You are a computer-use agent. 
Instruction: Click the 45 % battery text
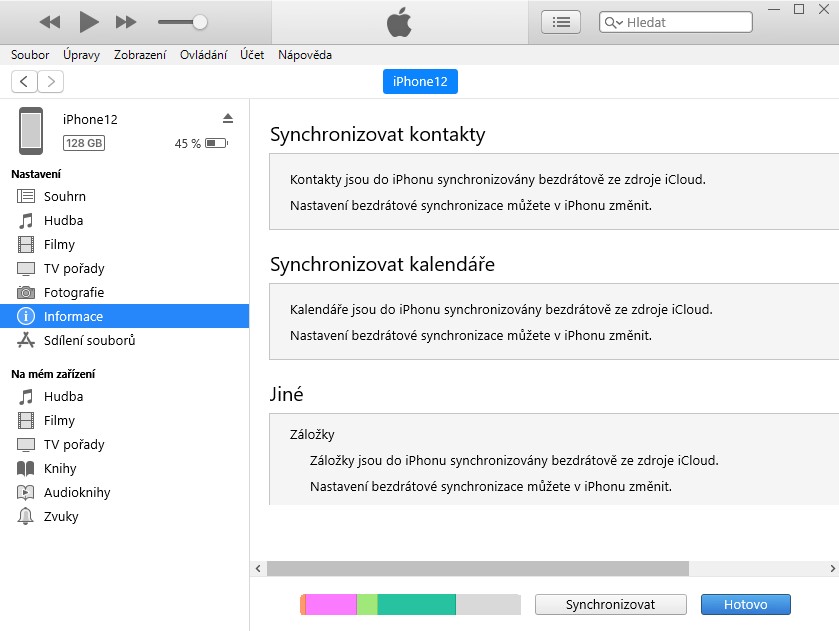pyautogui.click(x=187, y=143)
